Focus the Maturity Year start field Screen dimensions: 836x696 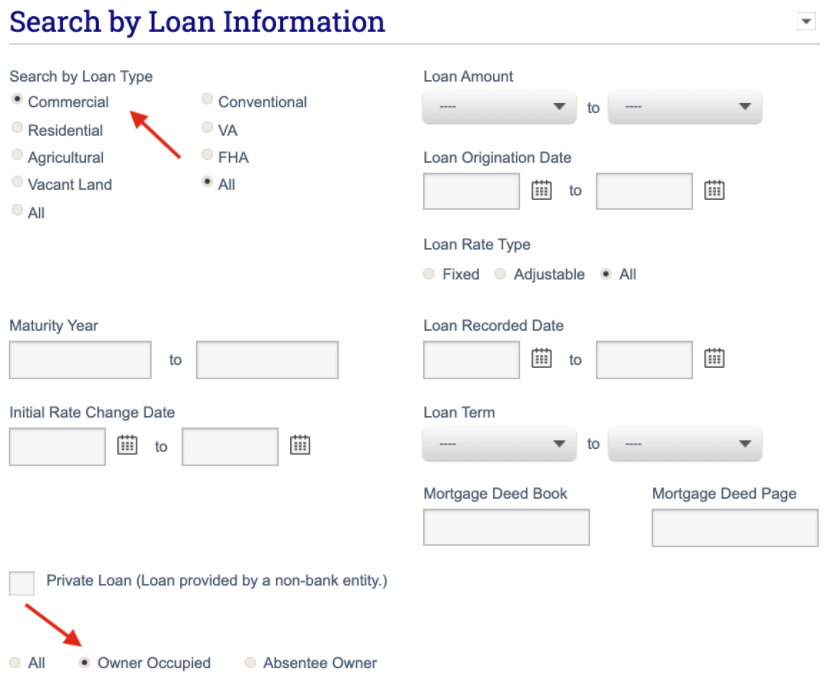tap(80, 360)
